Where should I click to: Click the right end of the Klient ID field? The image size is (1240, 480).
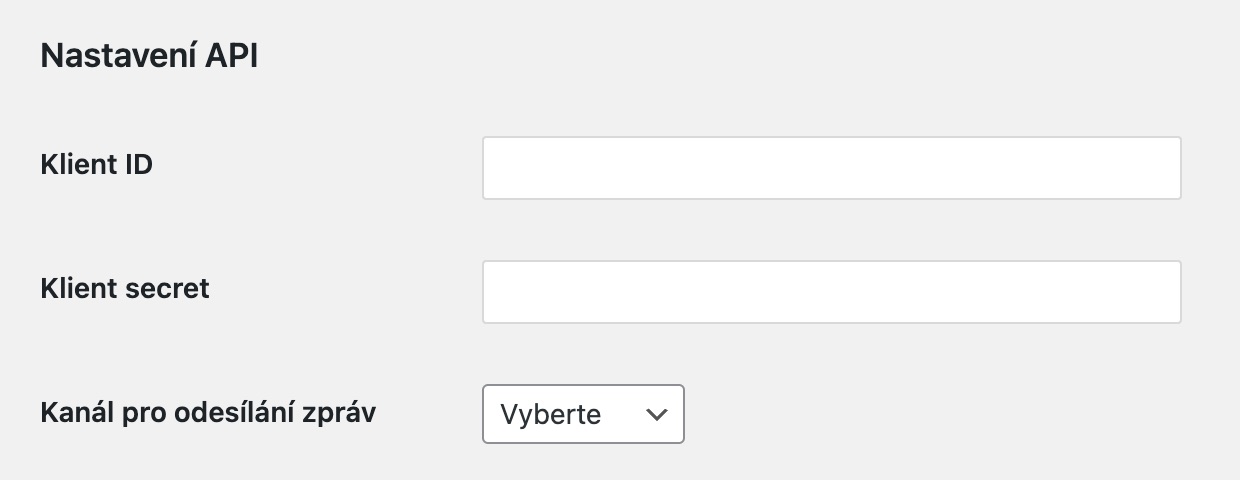click(x=1160, y=168)
